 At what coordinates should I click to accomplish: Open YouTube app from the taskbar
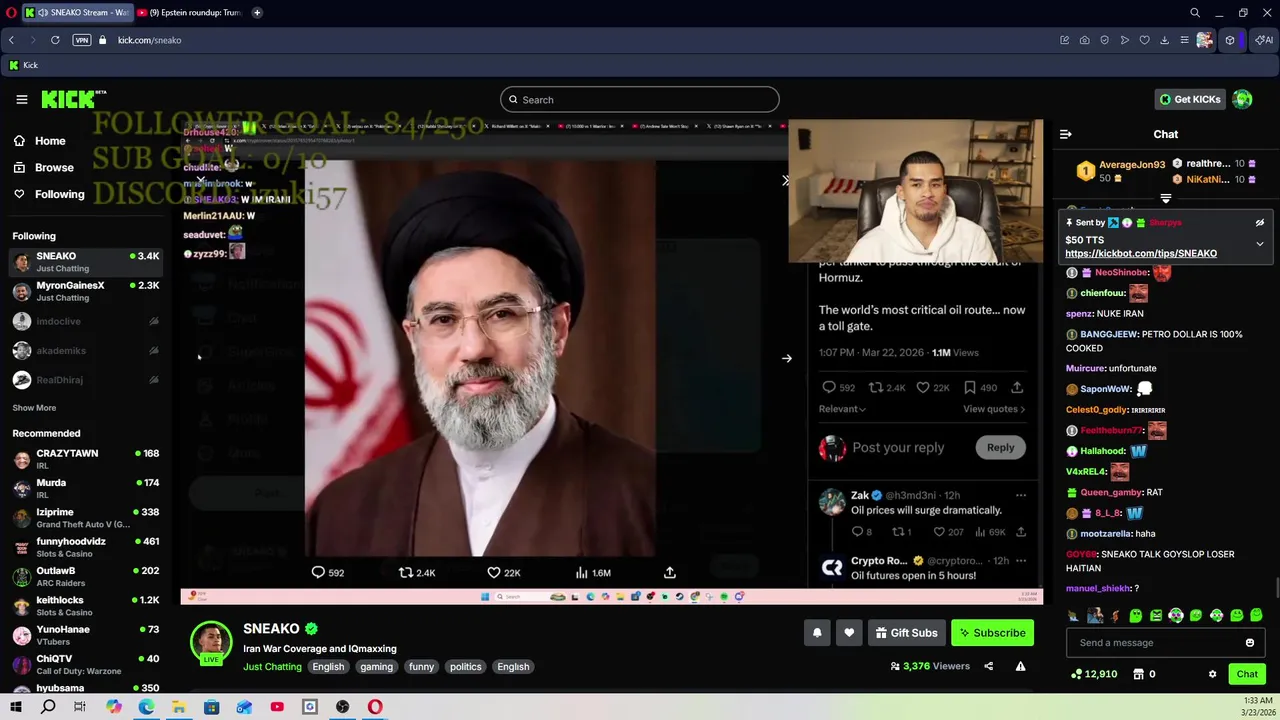(x=277, y=707)
